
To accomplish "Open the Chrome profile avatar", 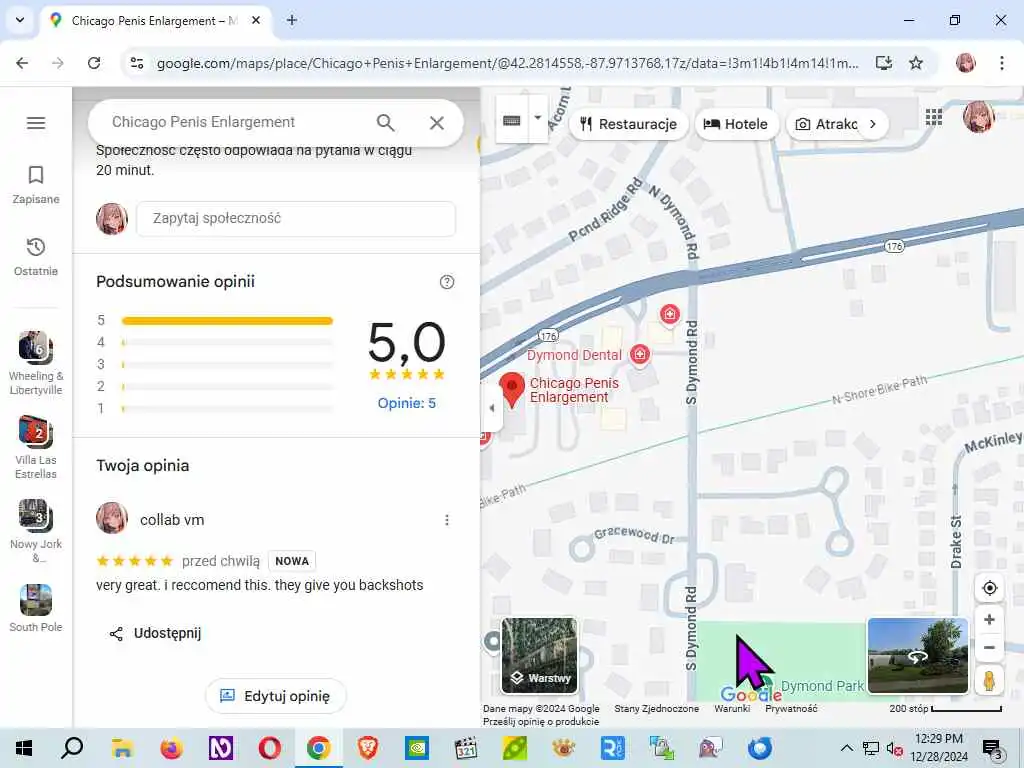I will [965, 63].
